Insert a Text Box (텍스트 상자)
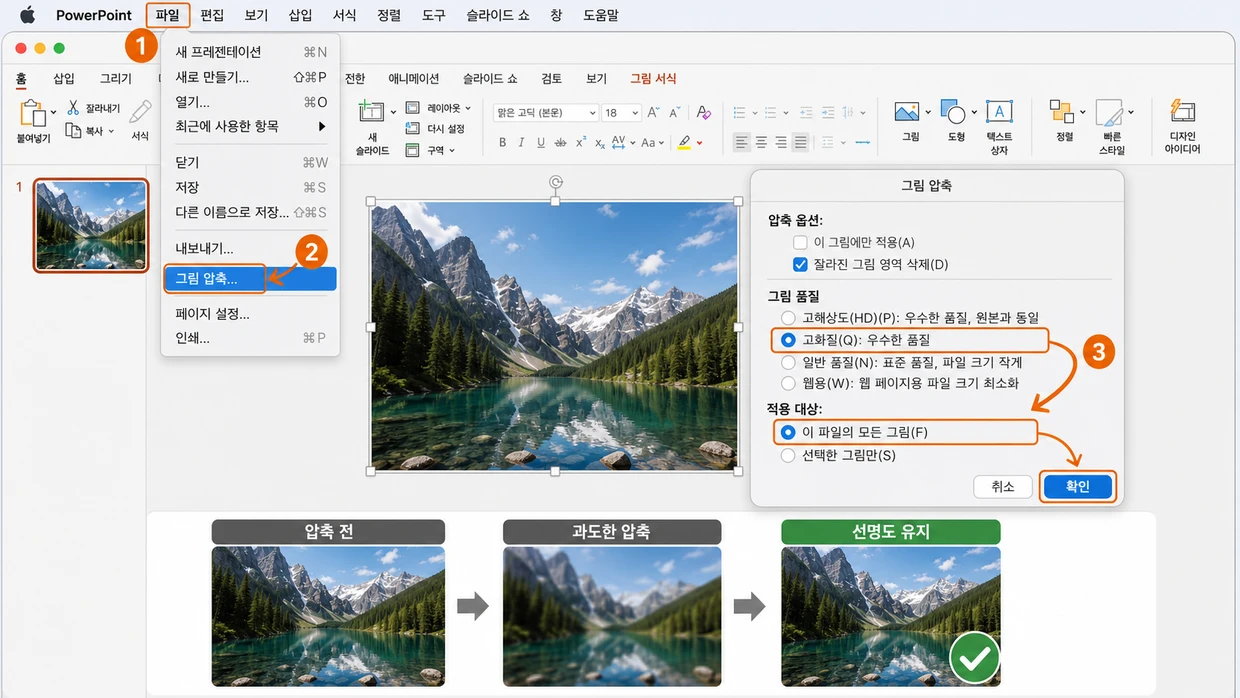The height and width of the screenshot is (698, 1240). point(998,111)
